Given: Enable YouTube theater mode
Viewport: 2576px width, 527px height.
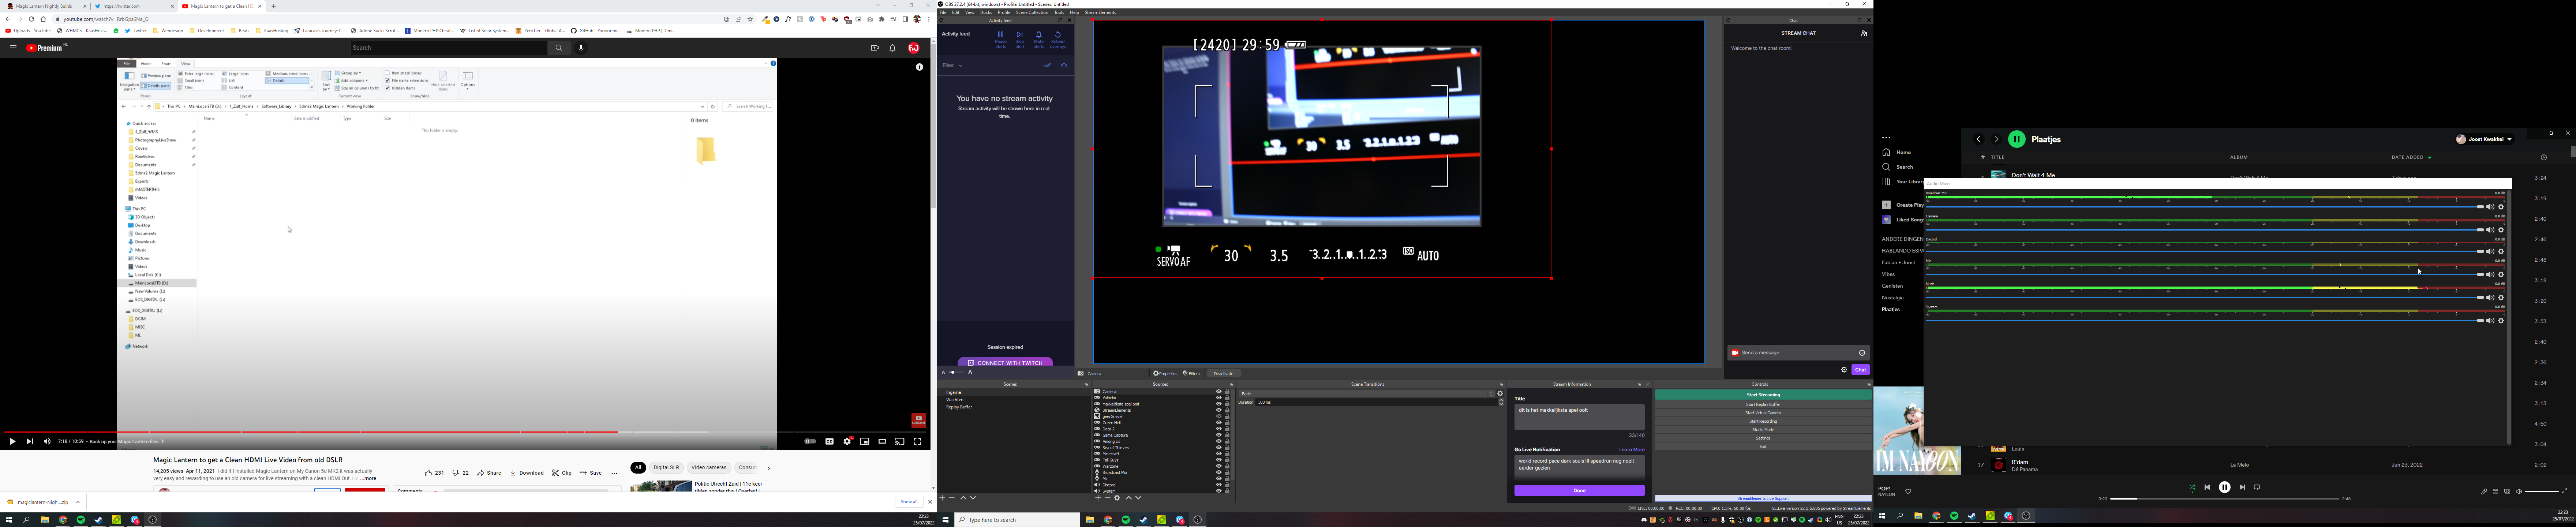Looking at the screenshot, I should pos(882,441).
